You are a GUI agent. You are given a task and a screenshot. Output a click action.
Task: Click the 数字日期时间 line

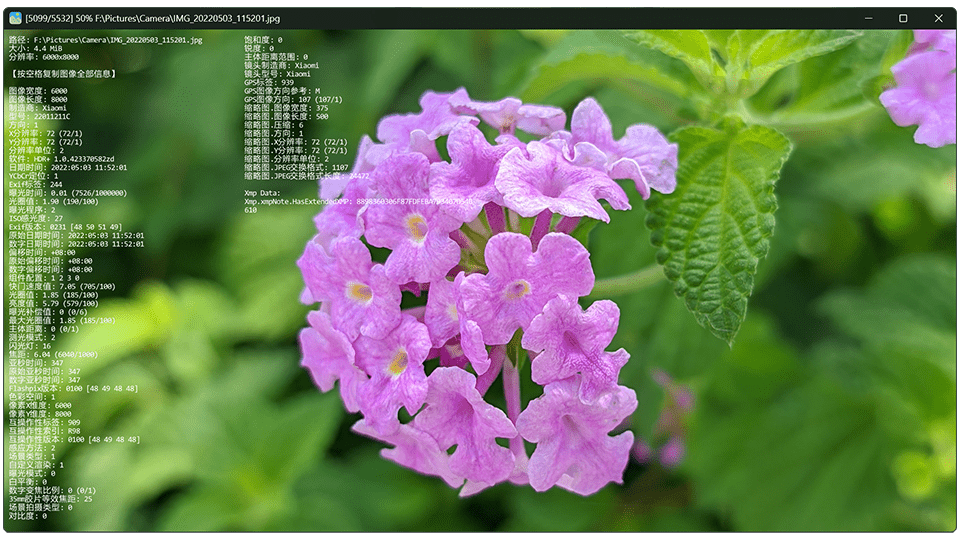coord(77,244)
